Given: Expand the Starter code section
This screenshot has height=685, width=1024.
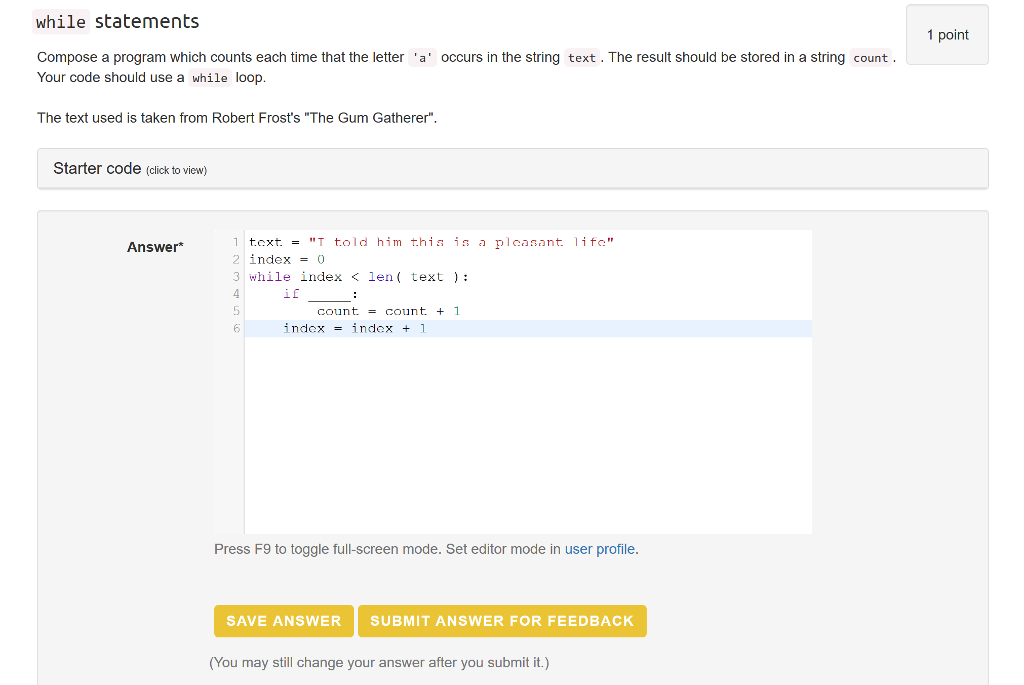Looking at the screenshot, I should 97,168.
